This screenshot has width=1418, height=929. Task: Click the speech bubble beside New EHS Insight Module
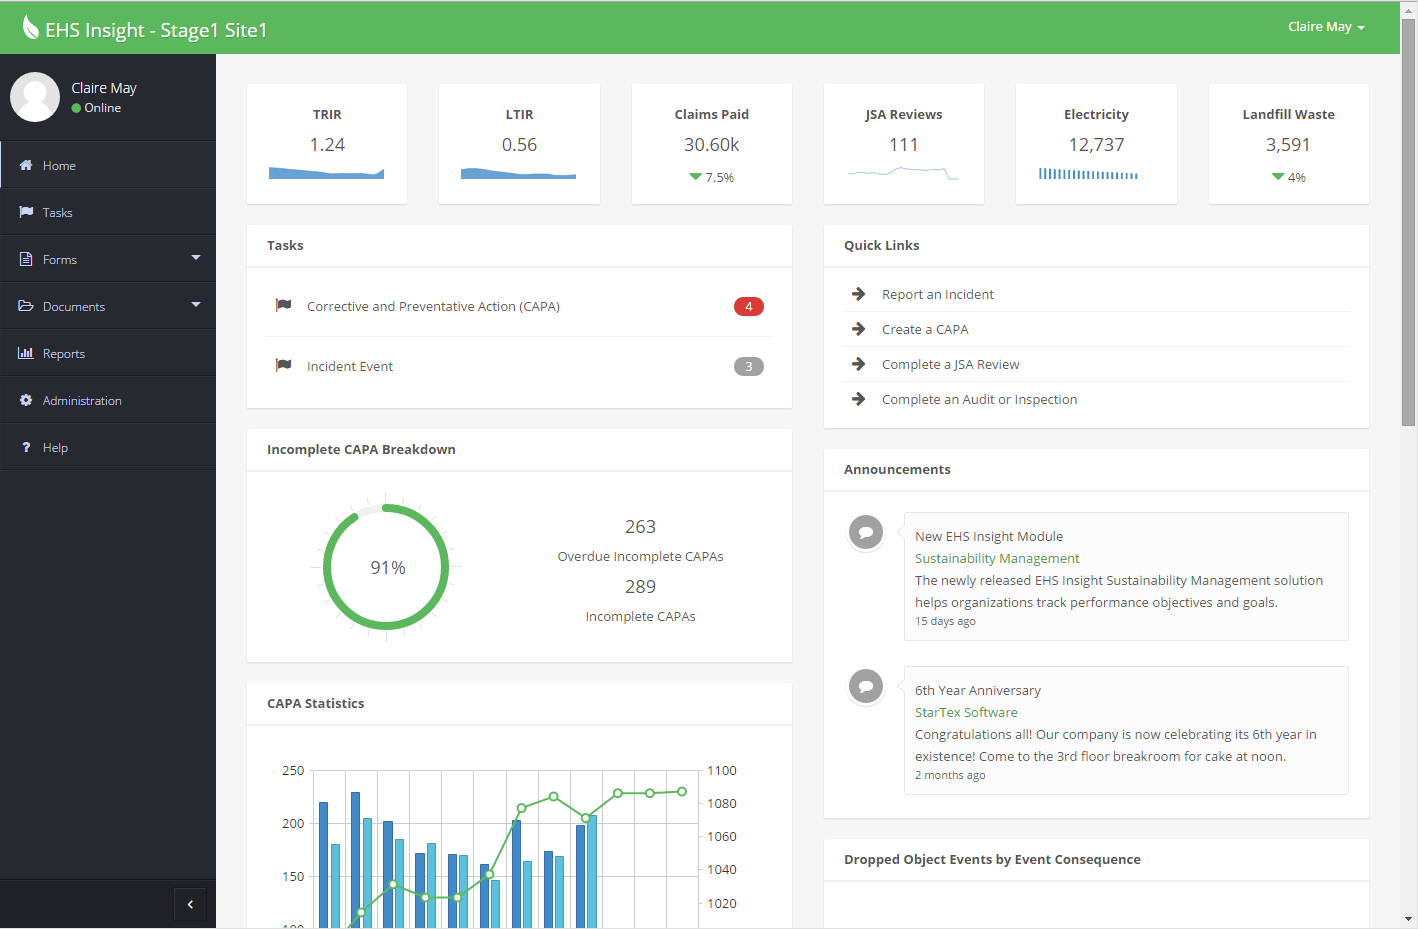point(865,532)
